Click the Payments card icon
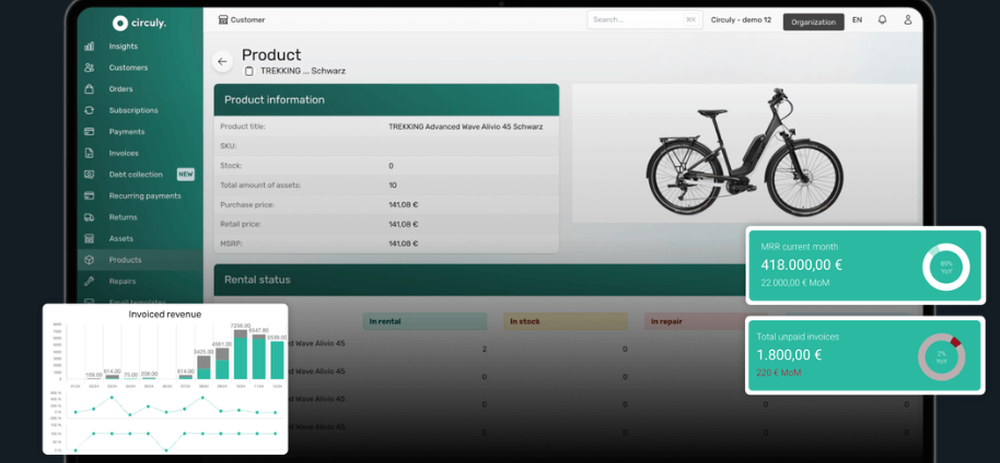The image size is (1000, 463). pyautogui.click(x=89, y=131)
